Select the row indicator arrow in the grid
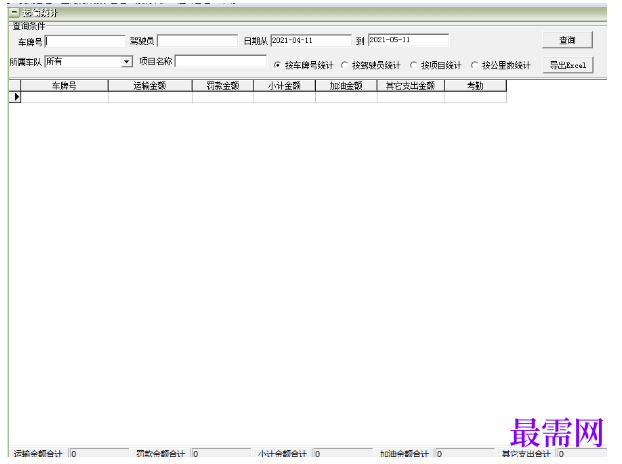The height and width of the screenshot is (464, 622). (15, 97)
